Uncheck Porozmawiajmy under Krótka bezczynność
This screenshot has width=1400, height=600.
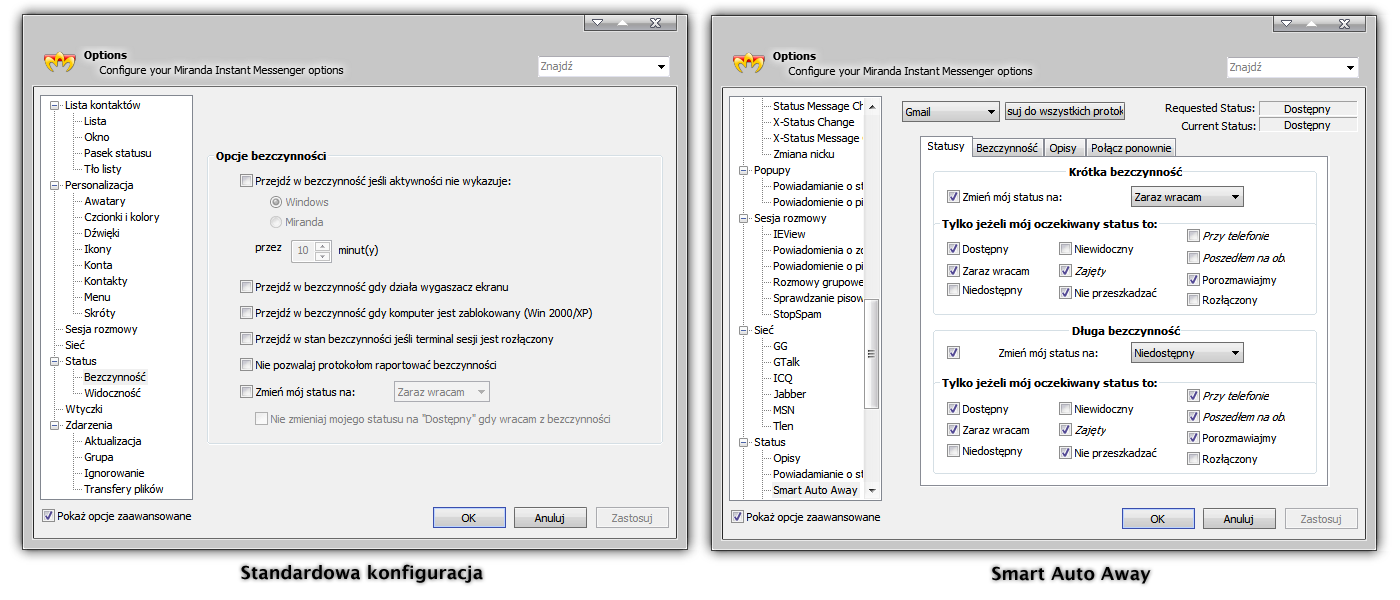[1194, 280]
